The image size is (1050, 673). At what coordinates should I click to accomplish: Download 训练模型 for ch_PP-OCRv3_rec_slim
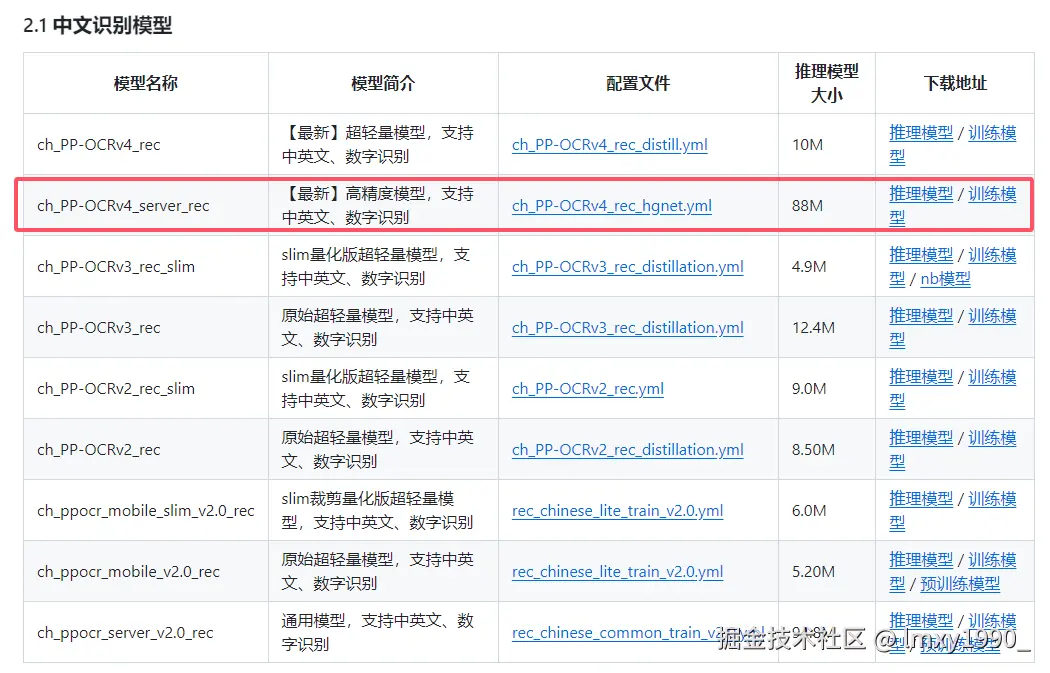[x=992, y=254]
